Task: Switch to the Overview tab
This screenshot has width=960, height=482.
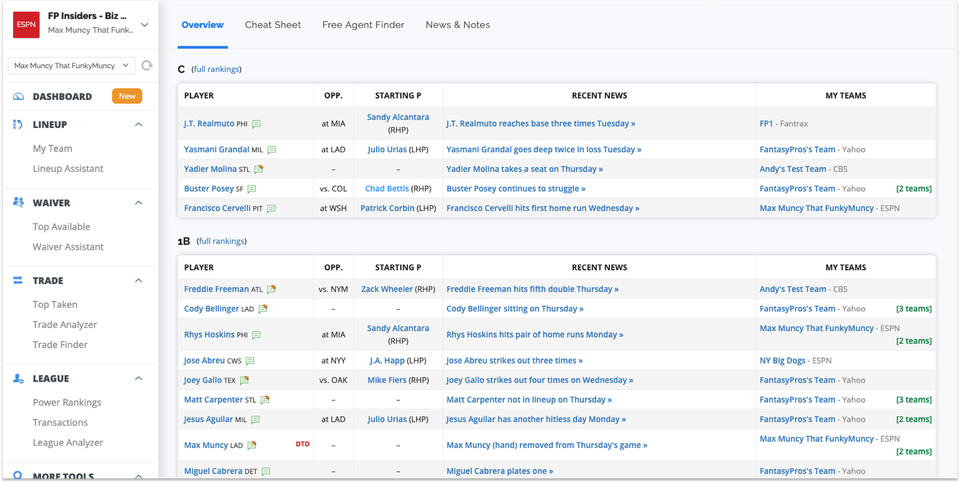Action: coord(203,25)
